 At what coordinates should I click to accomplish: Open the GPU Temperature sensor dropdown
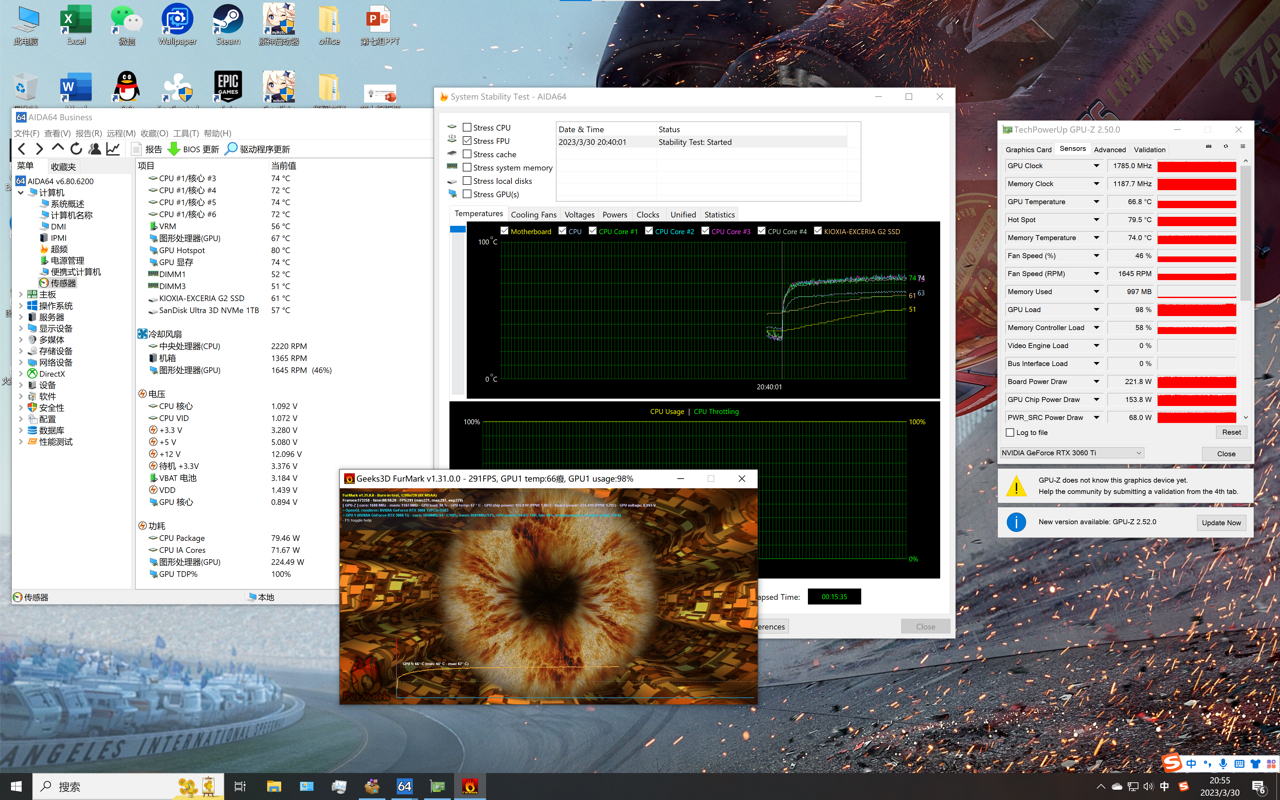pyautogui.click(x=1096, y=202)
